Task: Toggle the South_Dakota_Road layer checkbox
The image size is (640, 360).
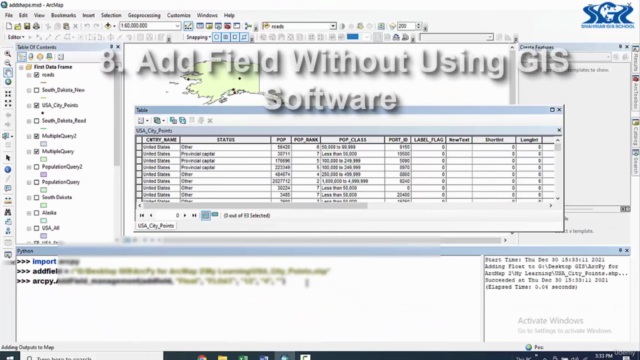Action: click(37, 121)
